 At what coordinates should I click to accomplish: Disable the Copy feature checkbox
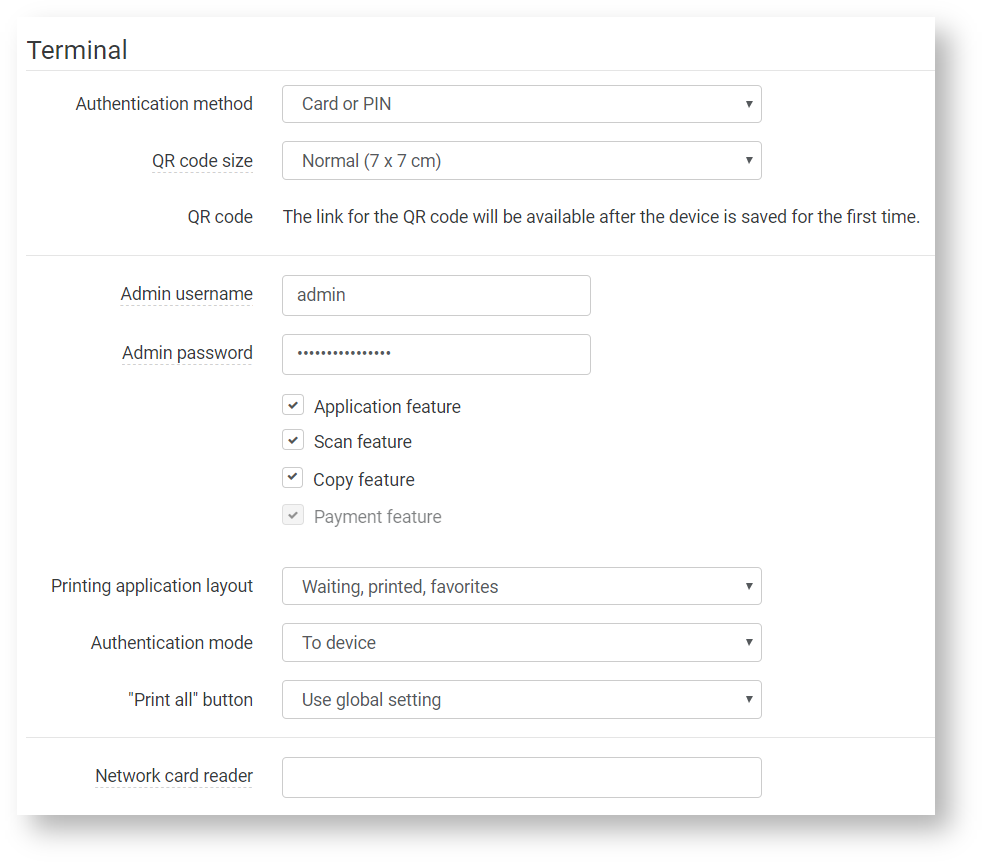coord(293,478)
